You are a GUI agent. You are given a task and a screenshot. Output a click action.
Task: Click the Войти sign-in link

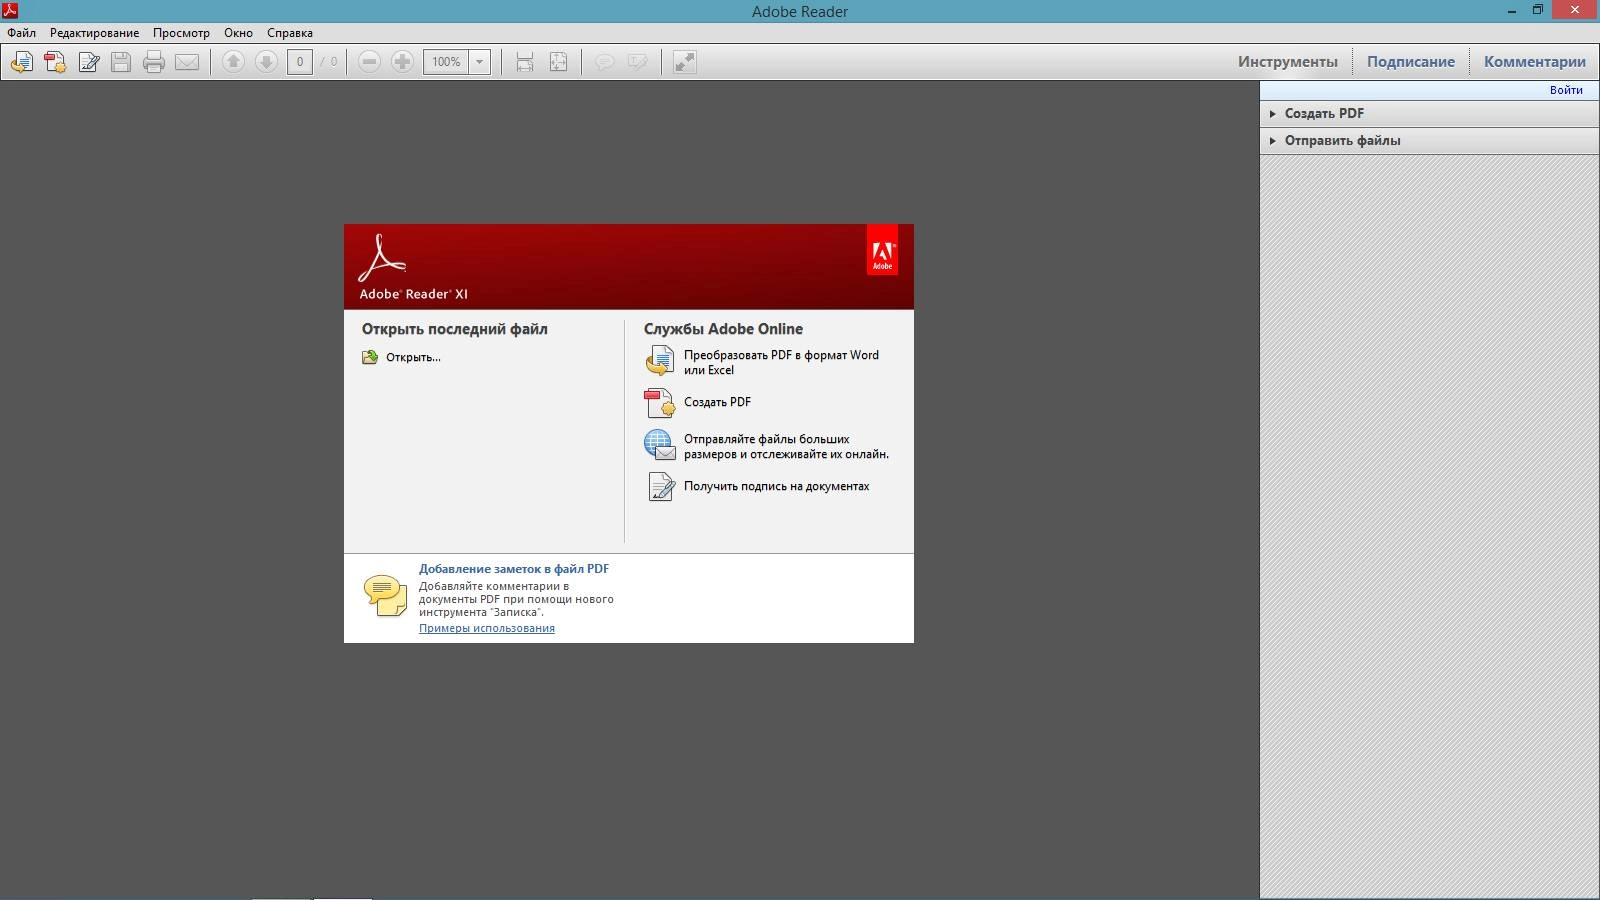(1566, 90)
